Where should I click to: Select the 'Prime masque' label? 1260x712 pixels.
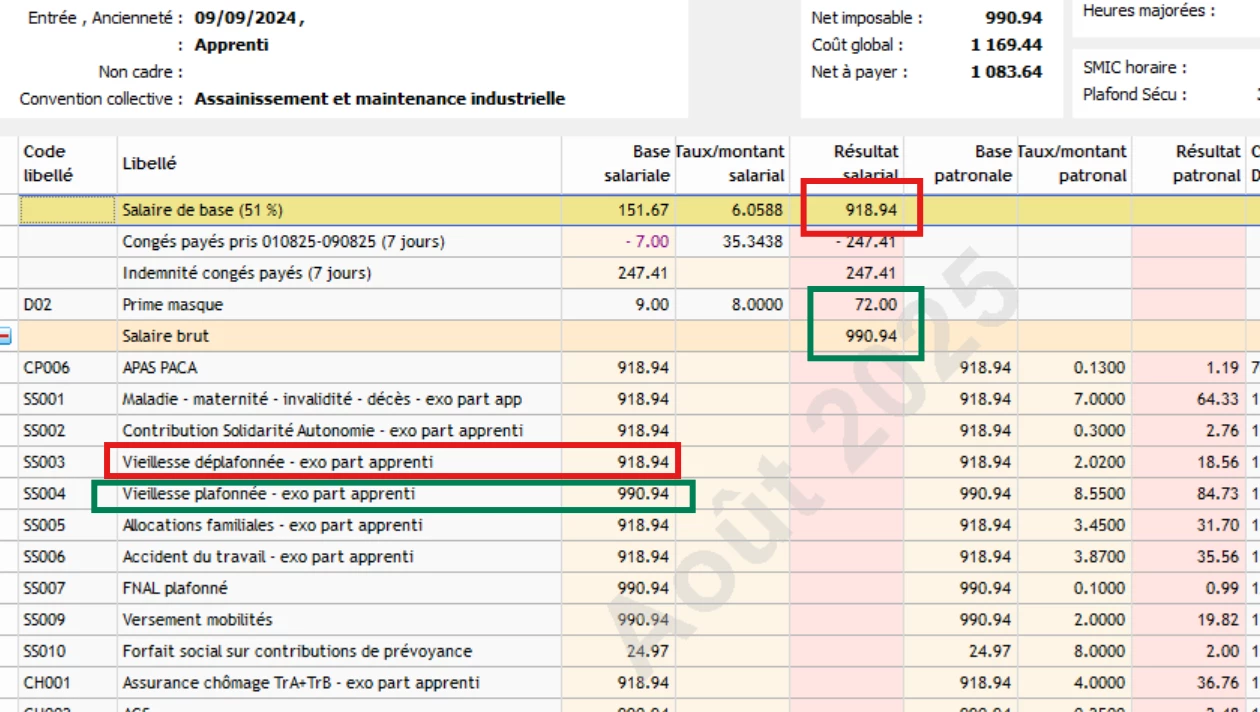[x=173, y=304]
